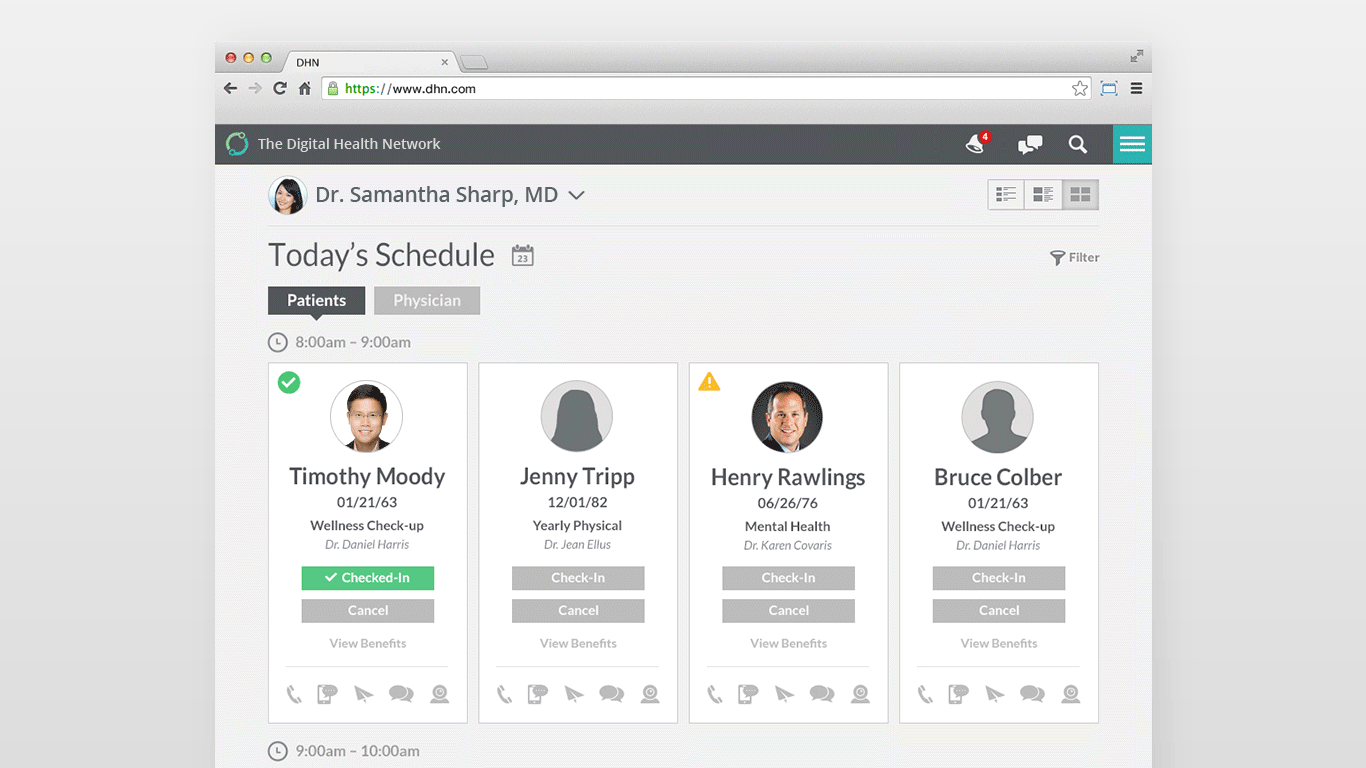Open the notifications bell icon
The image size is (1366, 768).
tap(976, 145)
